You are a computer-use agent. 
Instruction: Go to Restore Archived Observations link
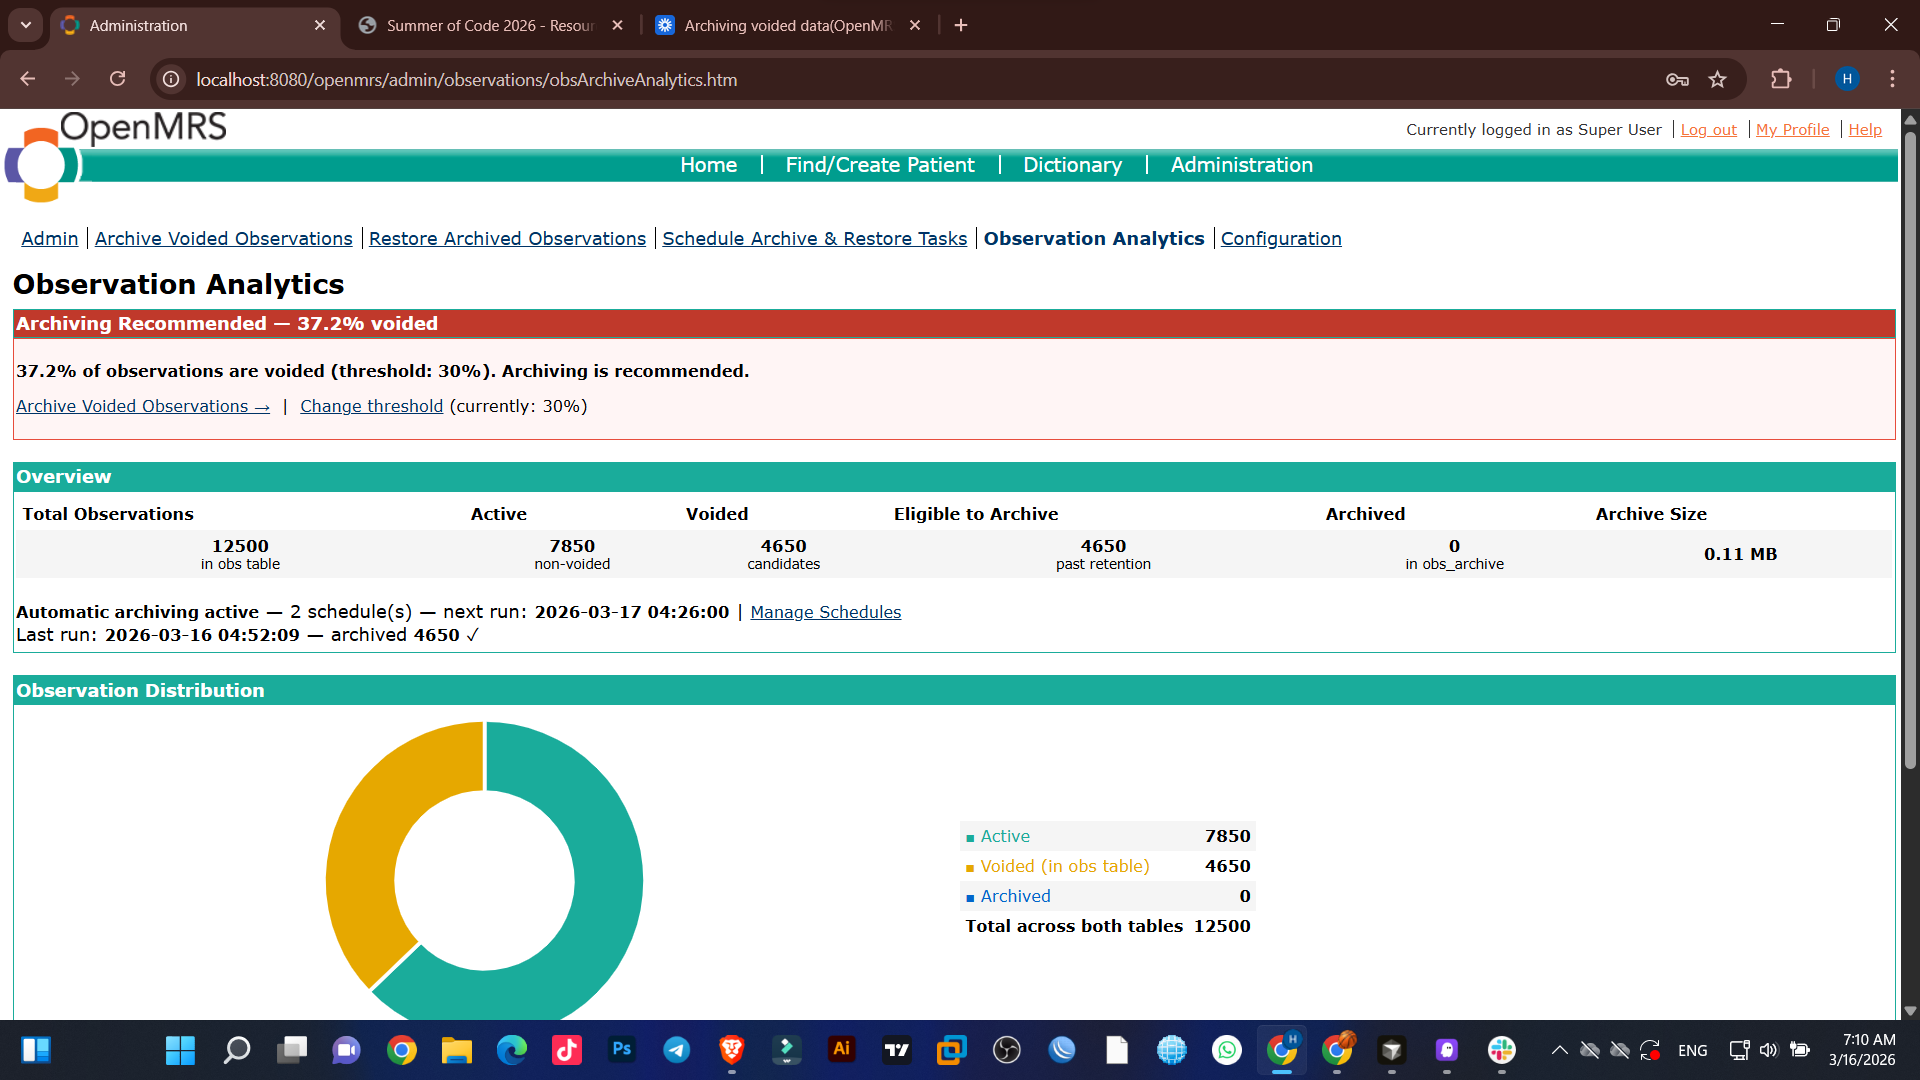pyautogui.click(x=507, y=239)
